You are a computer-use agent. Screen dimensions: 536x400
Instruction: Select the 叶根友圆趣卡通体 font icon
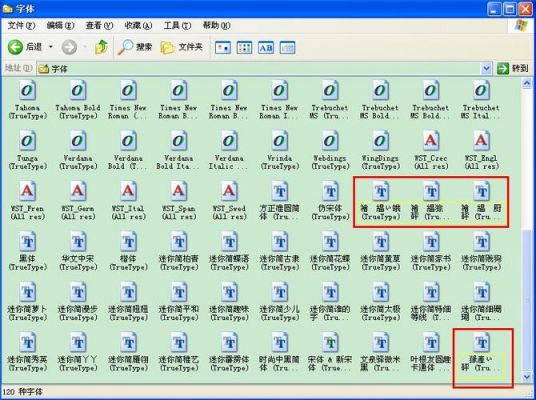(431, 343)
